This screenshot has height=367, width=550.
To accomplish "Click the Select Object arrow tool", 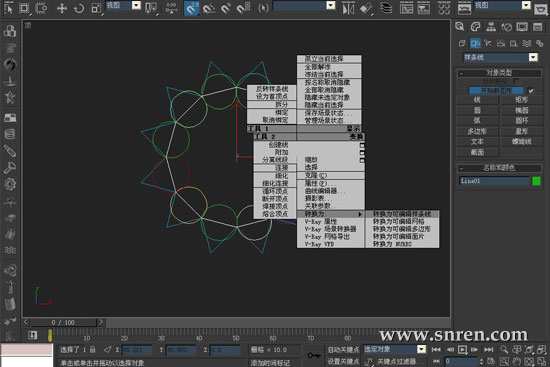I will click(x=9, y=8).
